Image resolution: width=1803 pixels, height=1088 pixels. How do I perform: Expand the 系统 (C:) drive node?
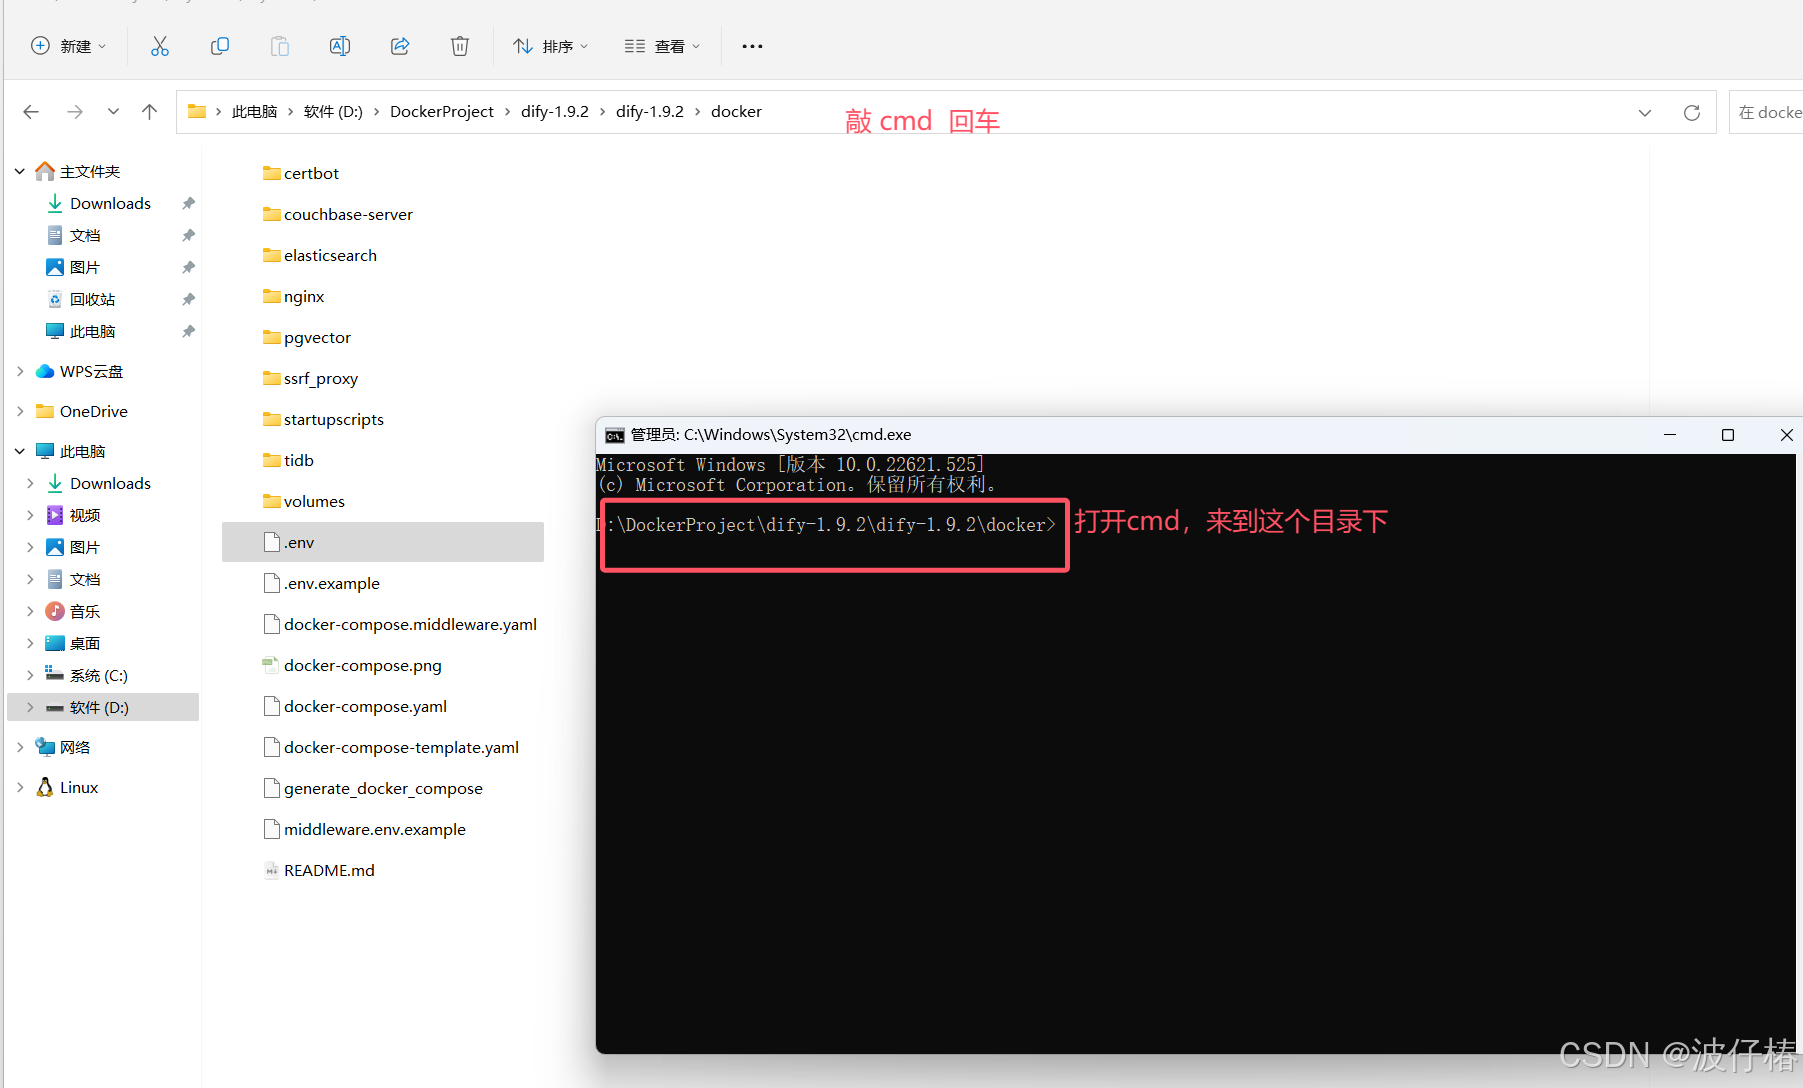(30, 675)
